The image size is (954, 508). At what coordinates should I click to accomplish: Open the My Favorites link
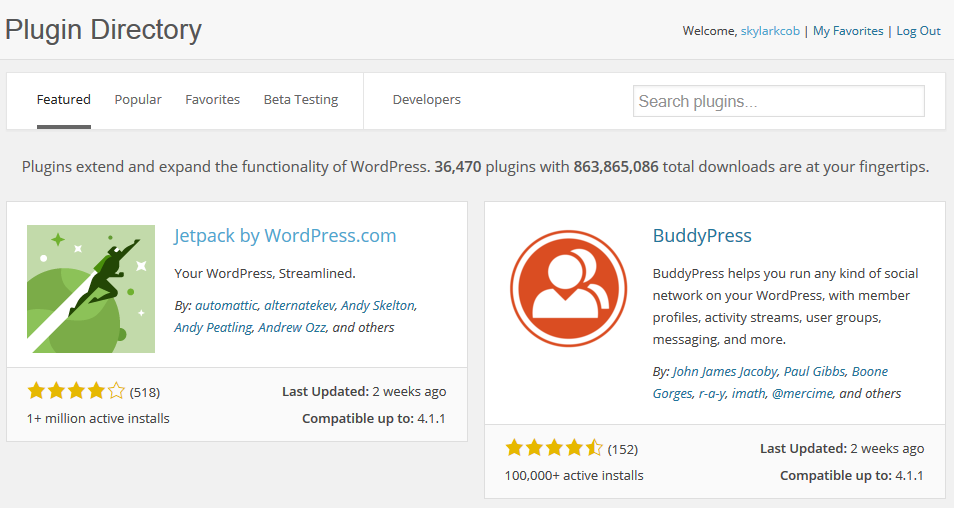coord(848,31)
